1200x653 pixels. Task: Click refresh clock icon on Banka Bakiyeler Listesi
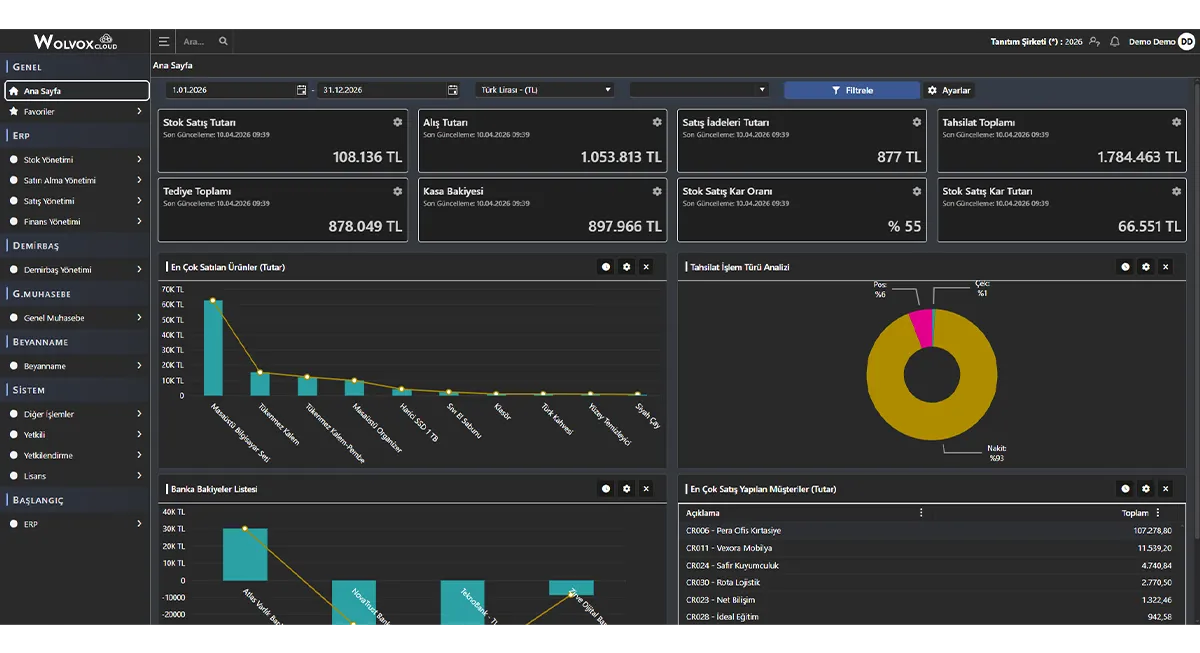click(x=606, y=489)
